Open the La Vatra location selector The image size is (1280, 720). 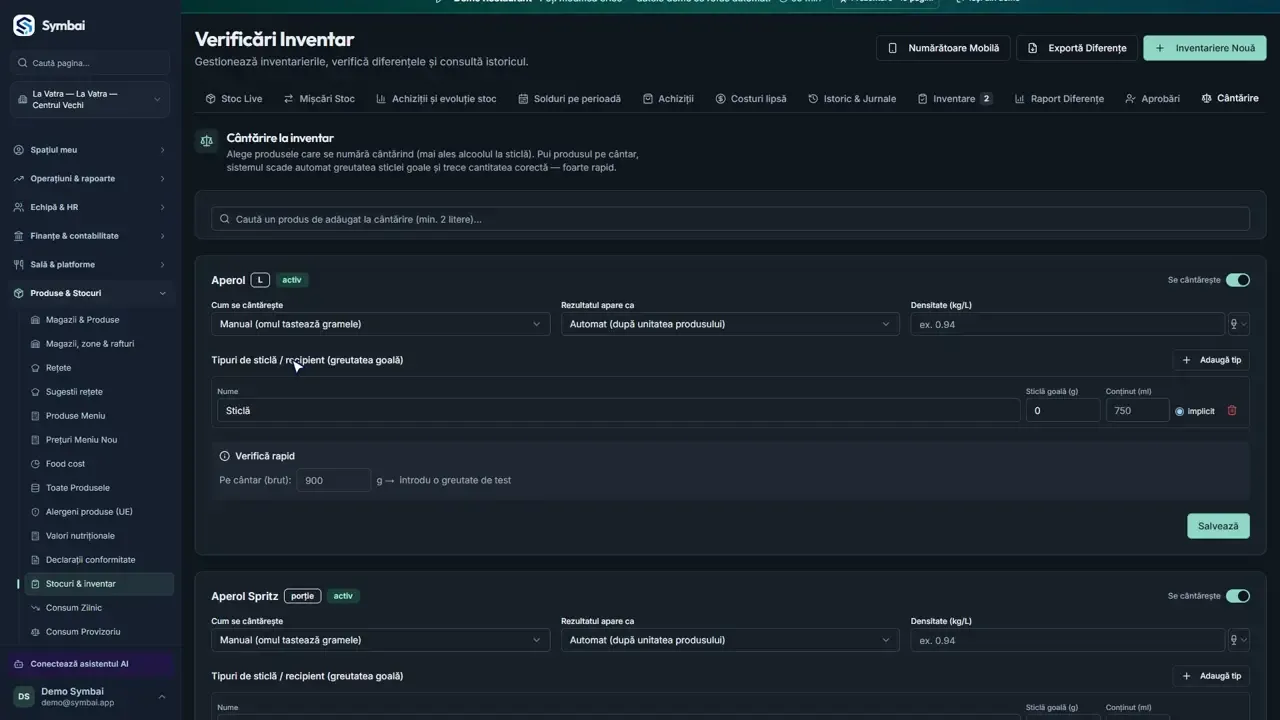(90, 99)
